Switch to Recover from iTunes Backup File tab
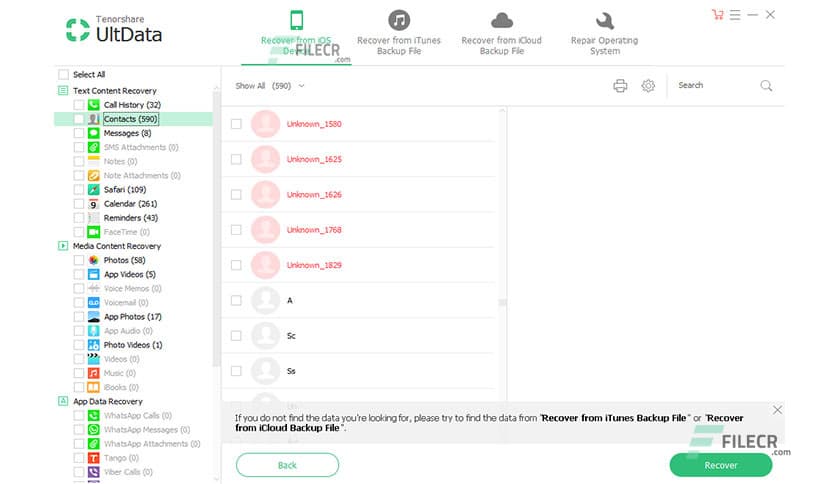836x484 pixels. [399, 33]
